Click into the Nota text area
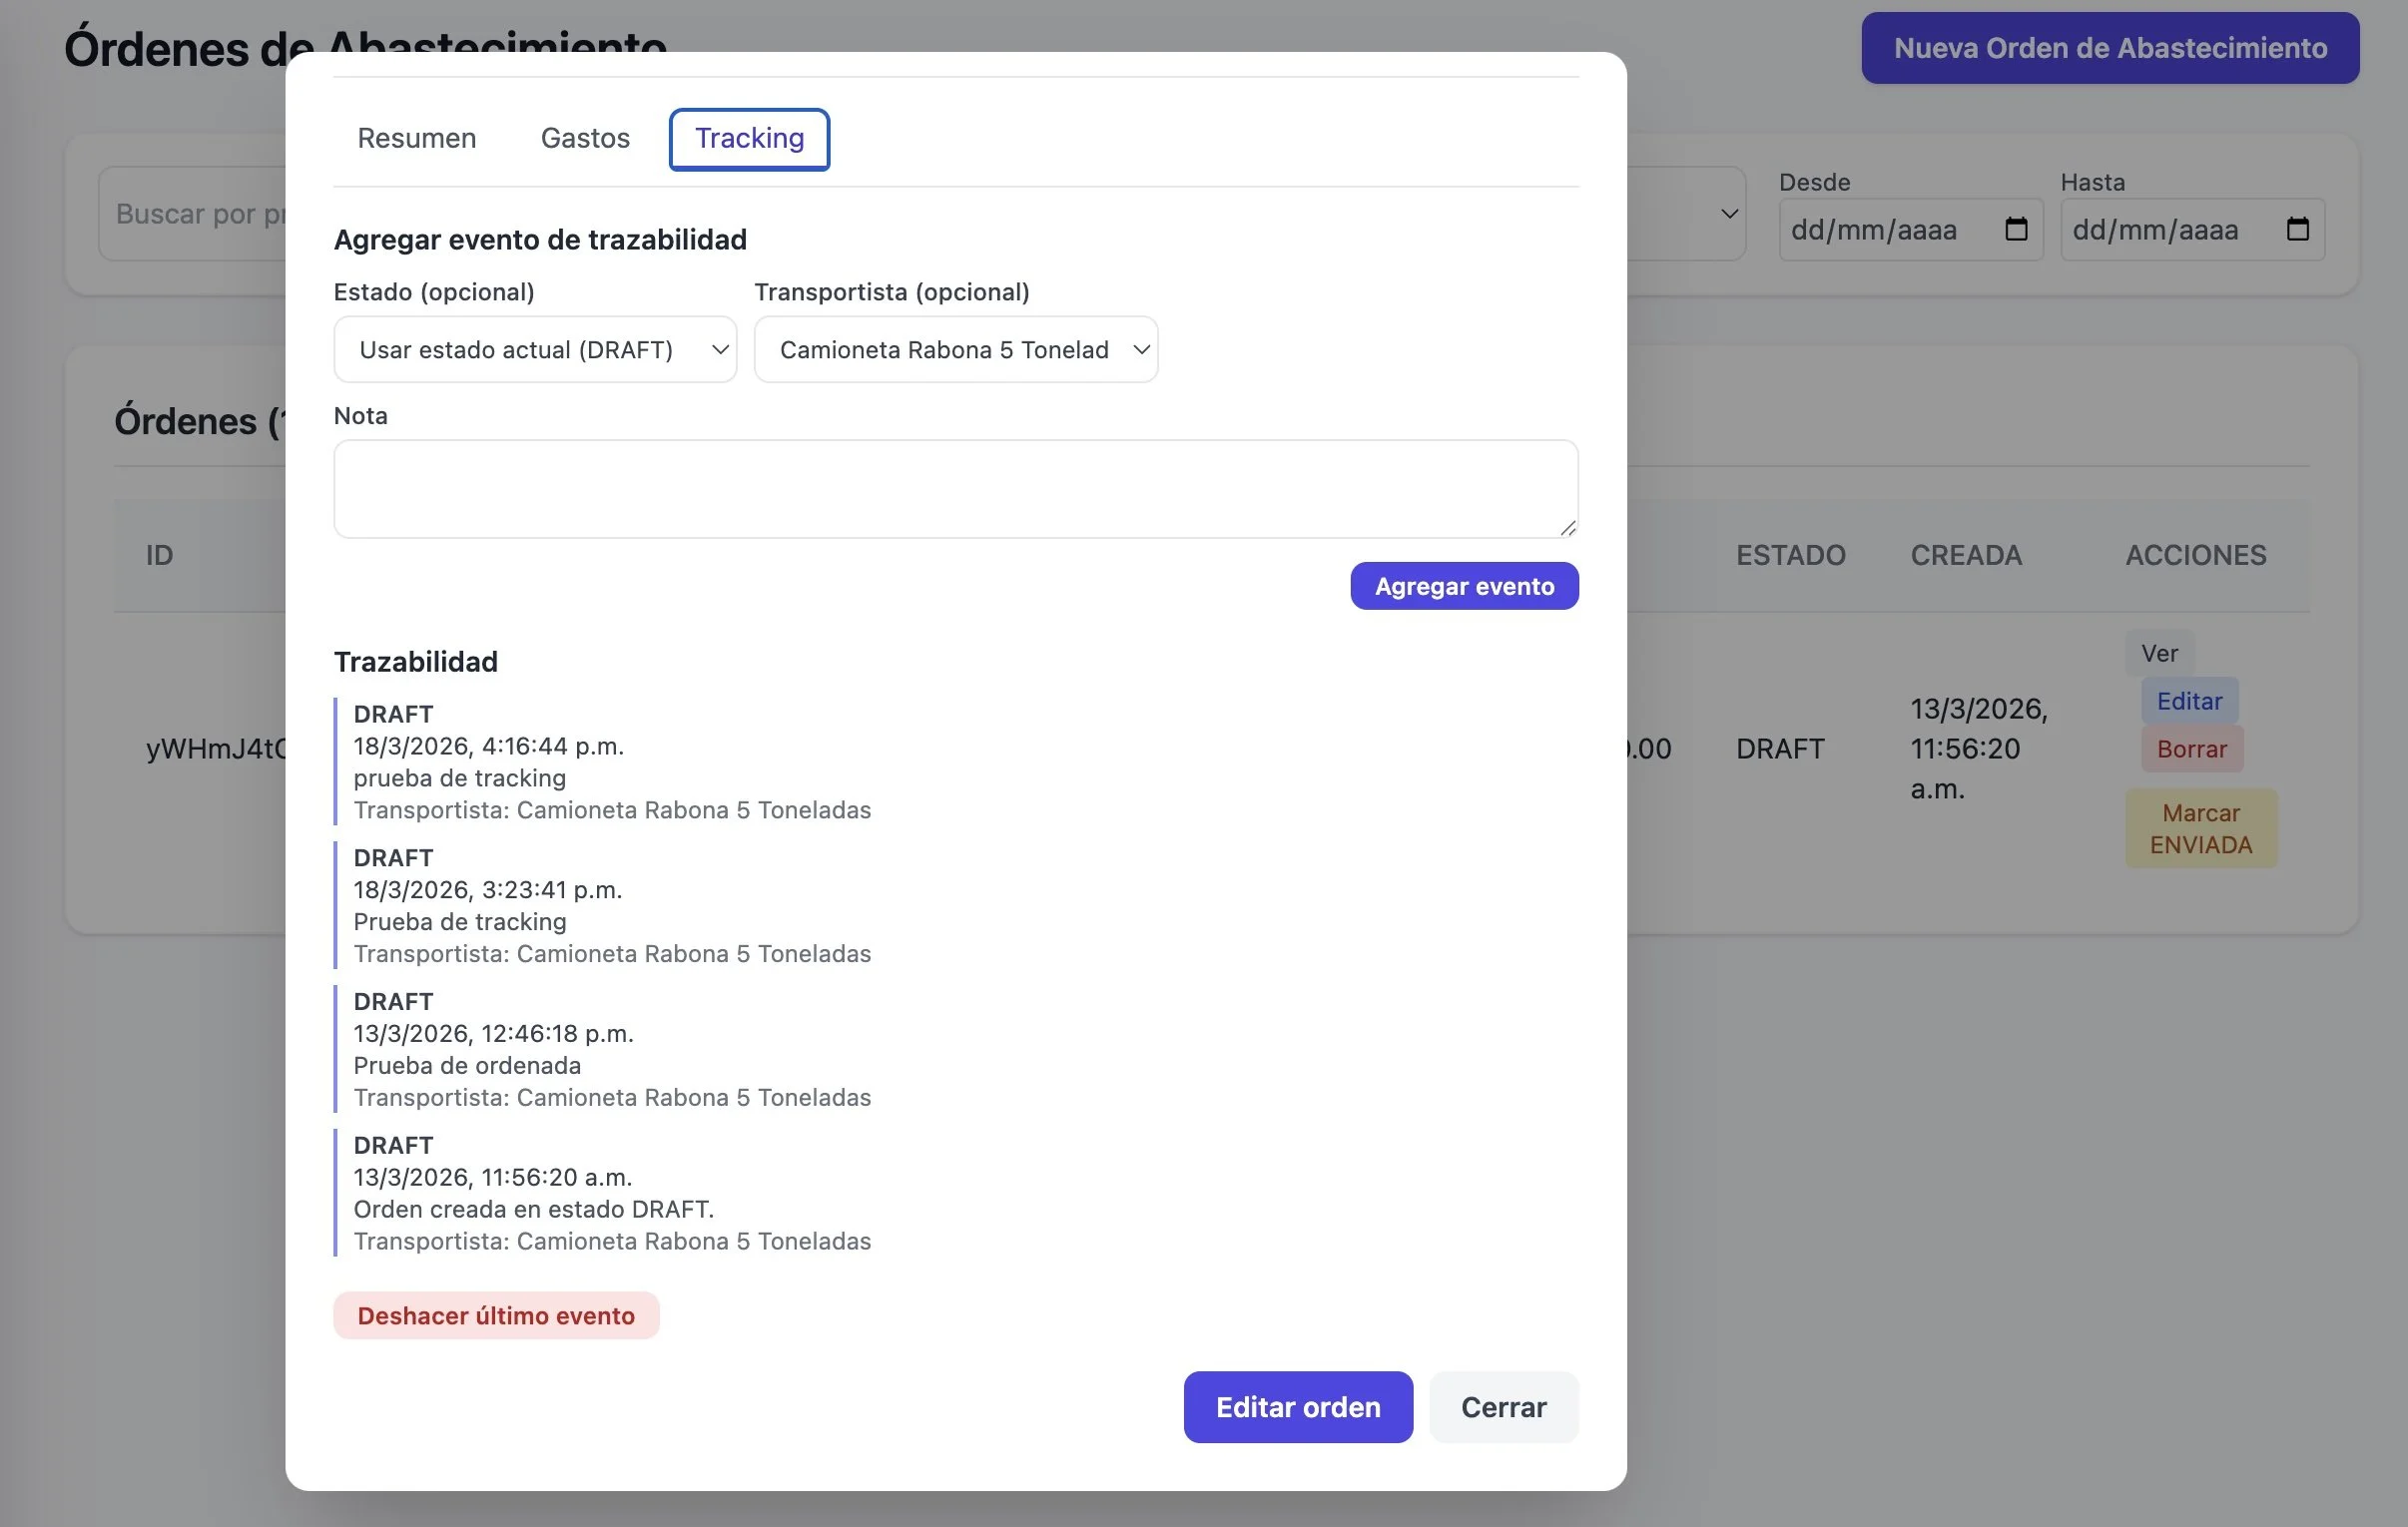The image size is (2408, 1527). (x=955, y=489)
